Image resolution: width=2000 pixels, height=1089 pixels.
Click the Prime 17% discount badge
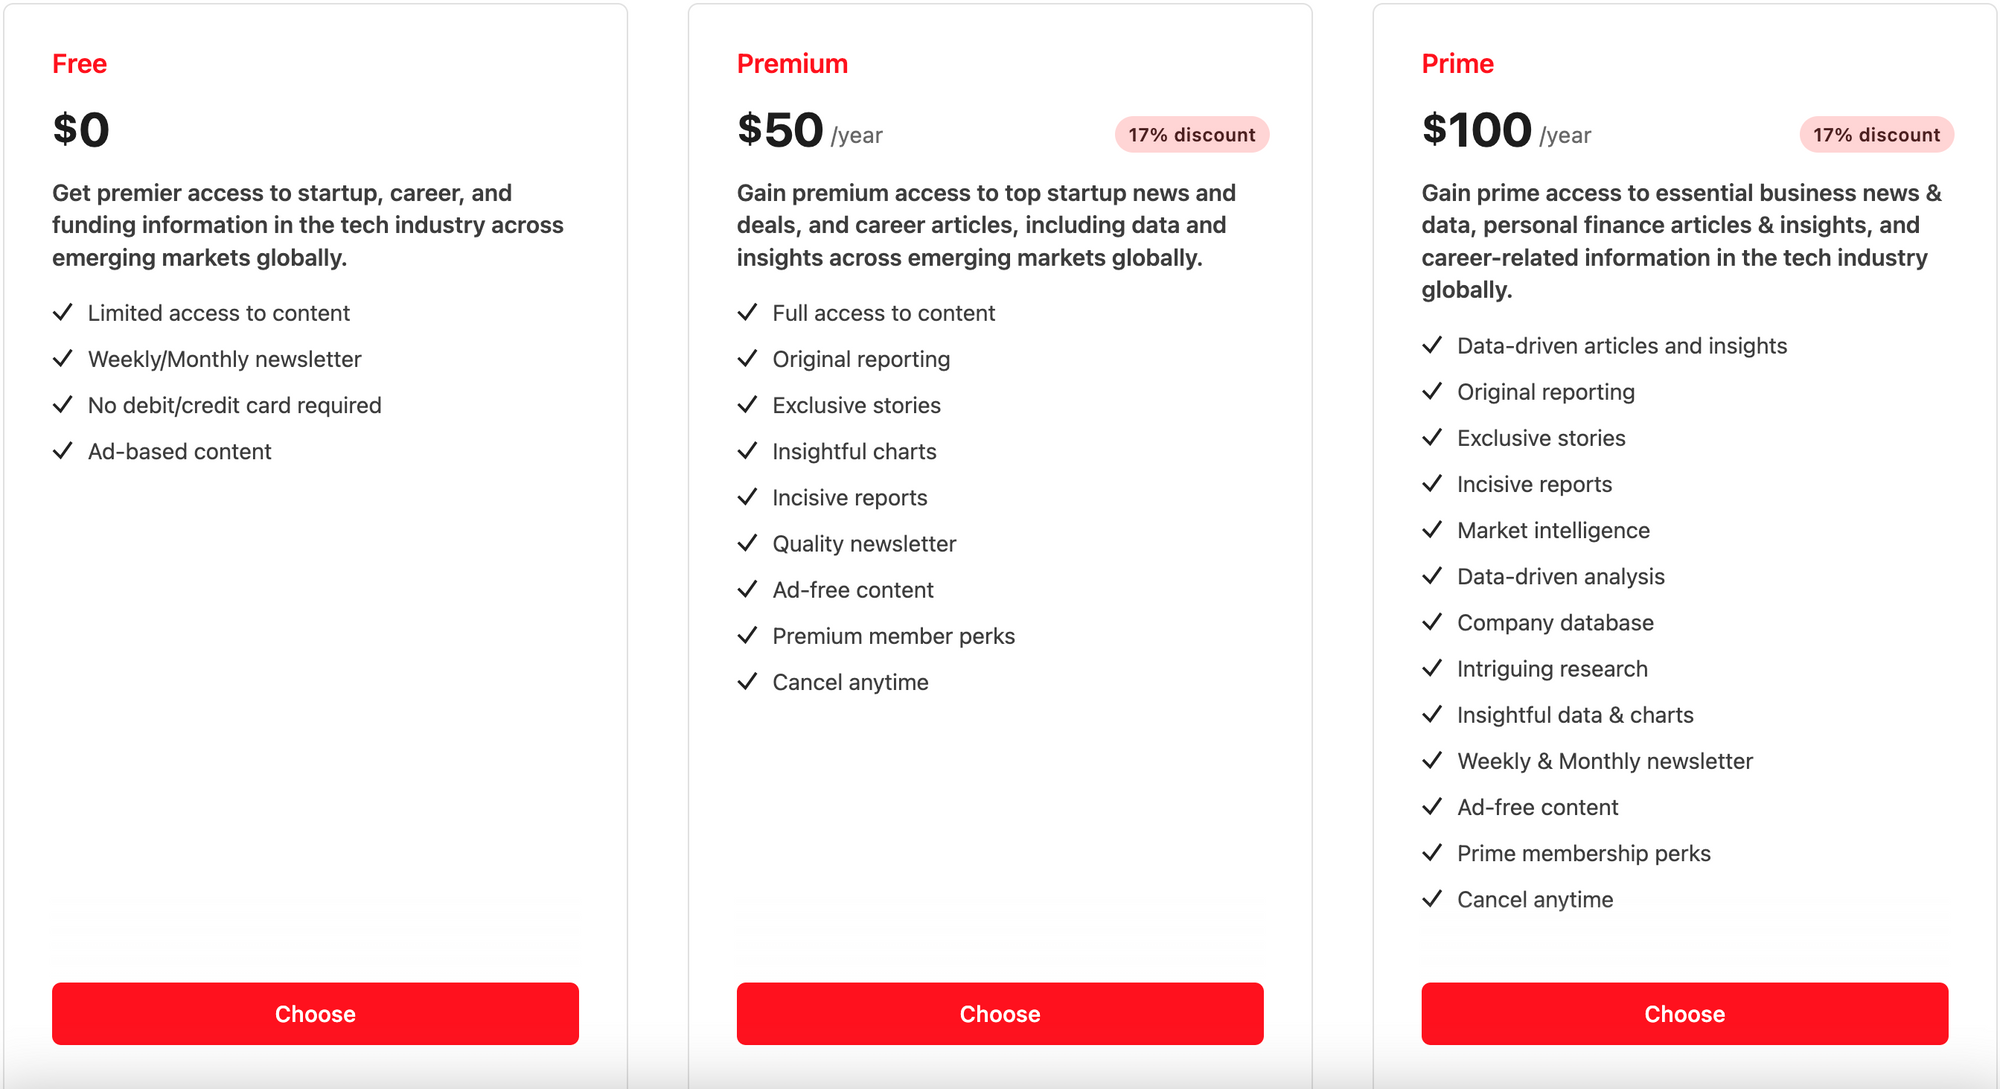[x=1876, y=135]
